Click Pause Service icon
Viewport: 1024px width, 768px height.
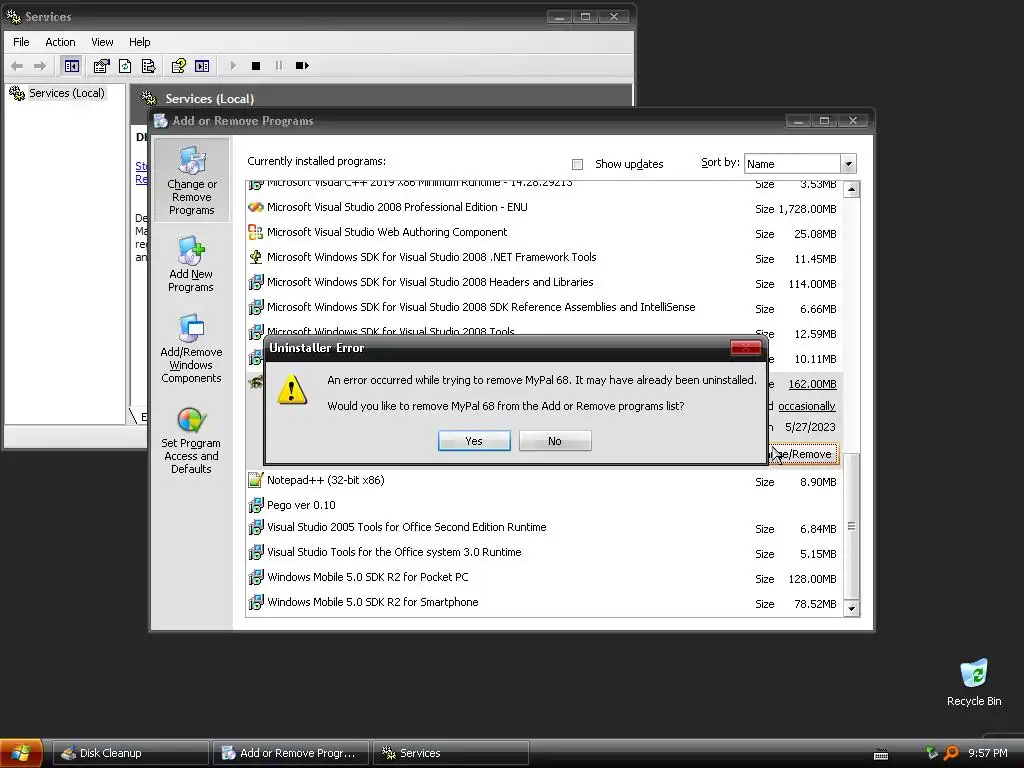point(279,66)
